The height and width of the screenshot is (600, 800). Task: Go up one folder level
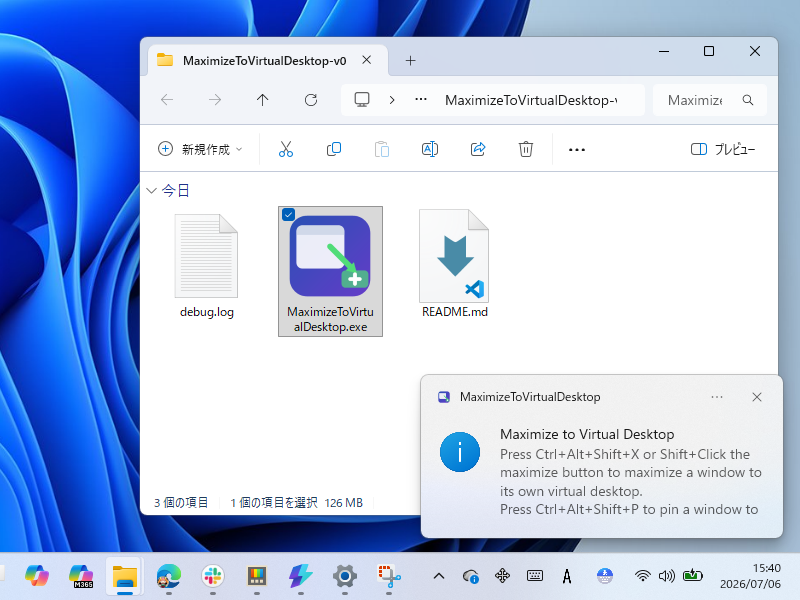point(262,100)
